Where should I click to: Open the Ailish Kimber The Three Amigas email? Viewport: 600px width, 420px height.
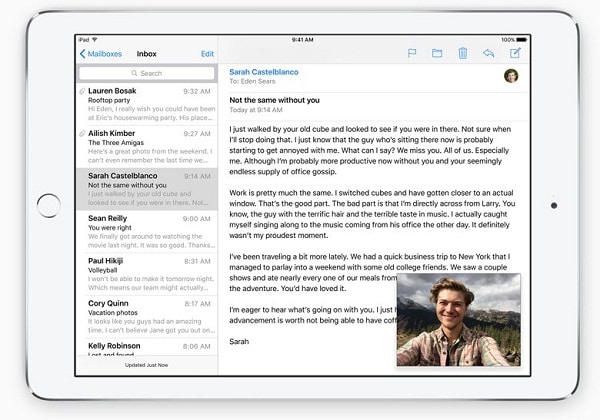pos(147,147)
